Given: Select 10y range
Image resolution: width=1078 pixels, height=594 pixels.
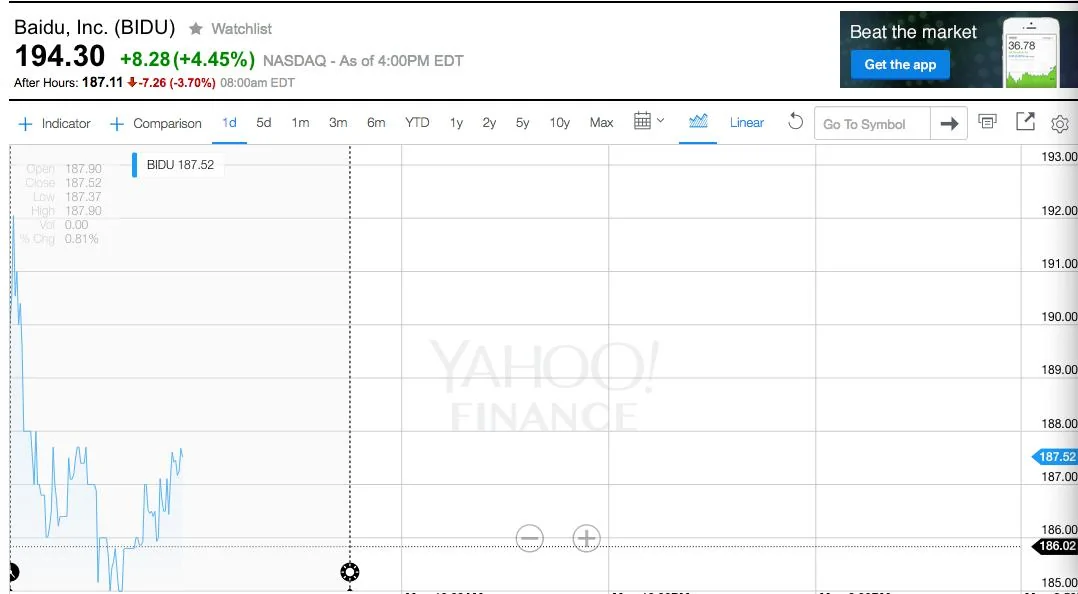Looking at the screenshot, I should point(560,123).
